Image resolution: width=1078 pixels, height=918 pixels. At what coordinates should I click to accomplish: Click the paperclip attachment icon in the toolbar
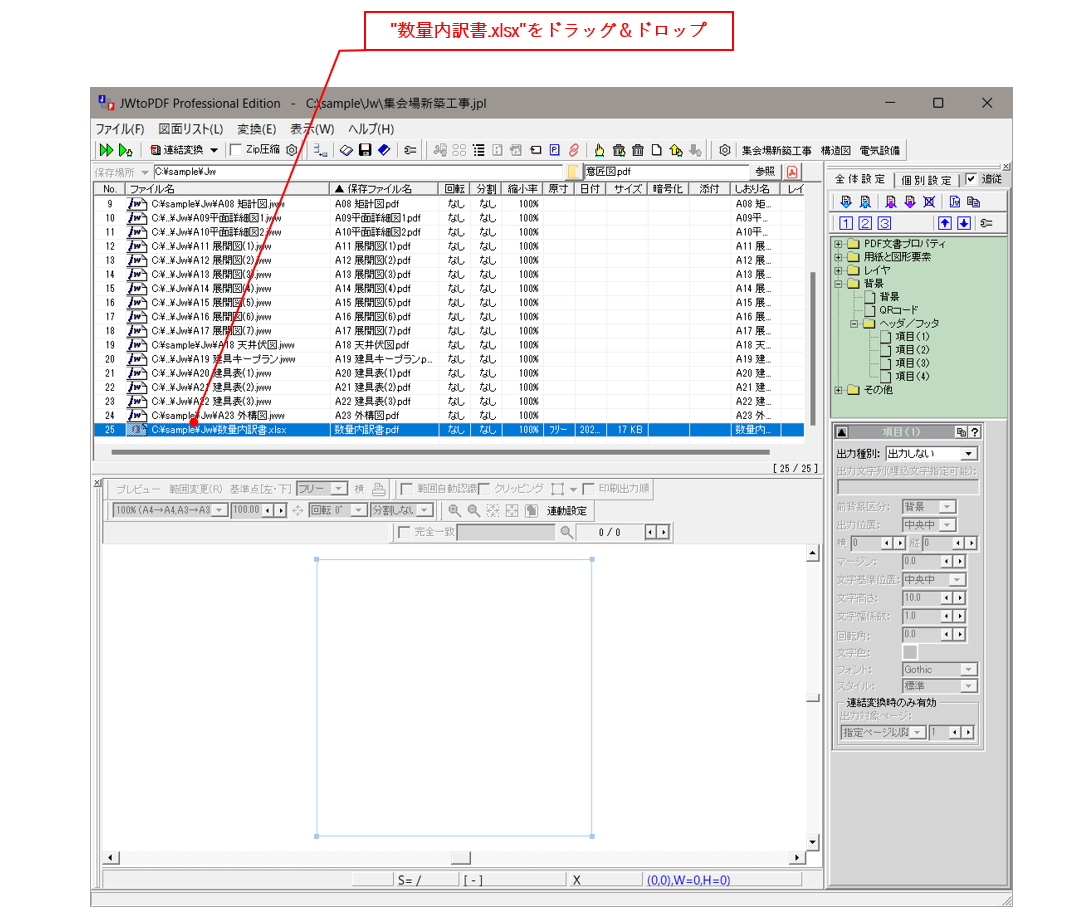pyautogui.click(x=572, y=150)
